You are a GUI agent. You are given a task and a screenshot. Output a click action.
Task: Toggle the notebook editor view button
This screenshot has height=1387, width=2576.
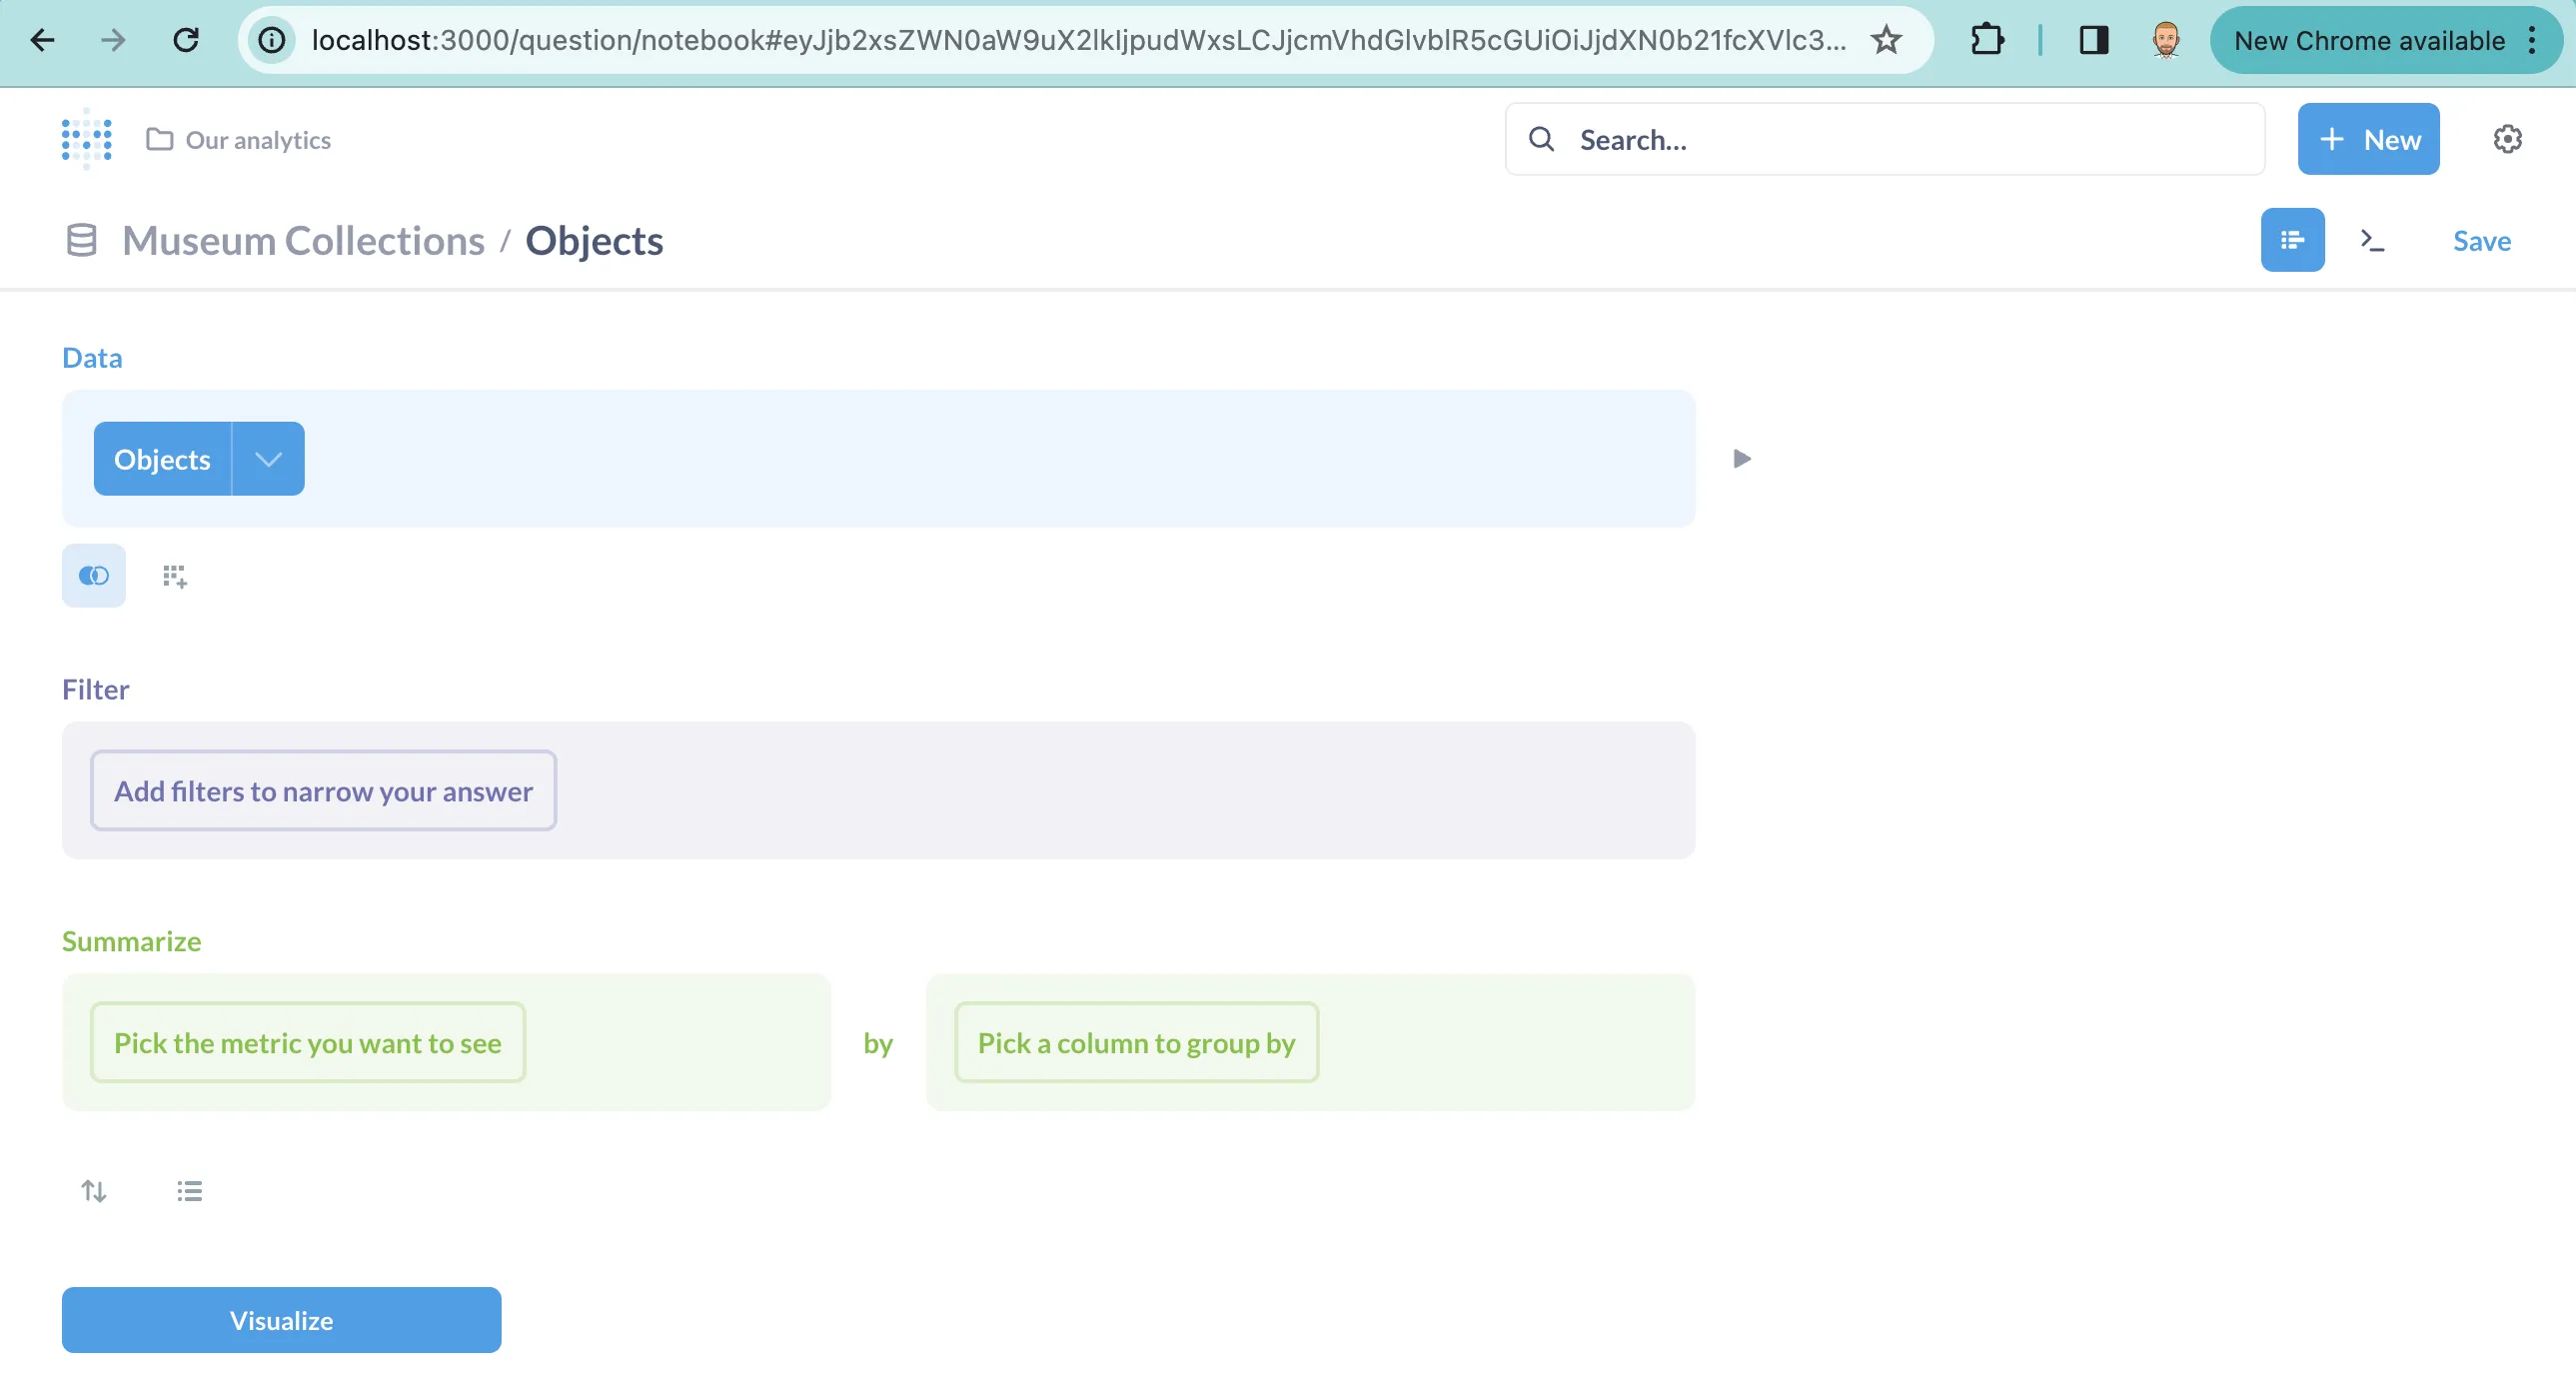pyautogui.click(x=2292, y=240)
